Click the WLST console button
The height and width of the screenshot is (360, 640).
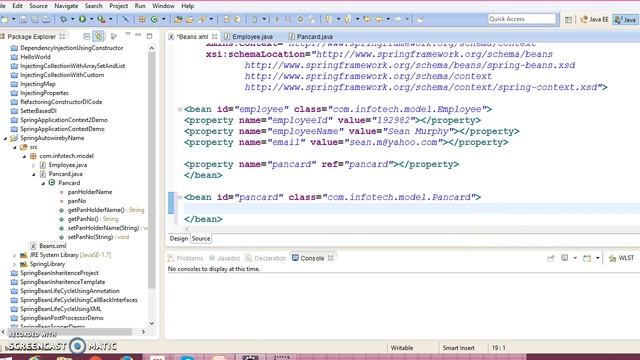coord(621,258)
